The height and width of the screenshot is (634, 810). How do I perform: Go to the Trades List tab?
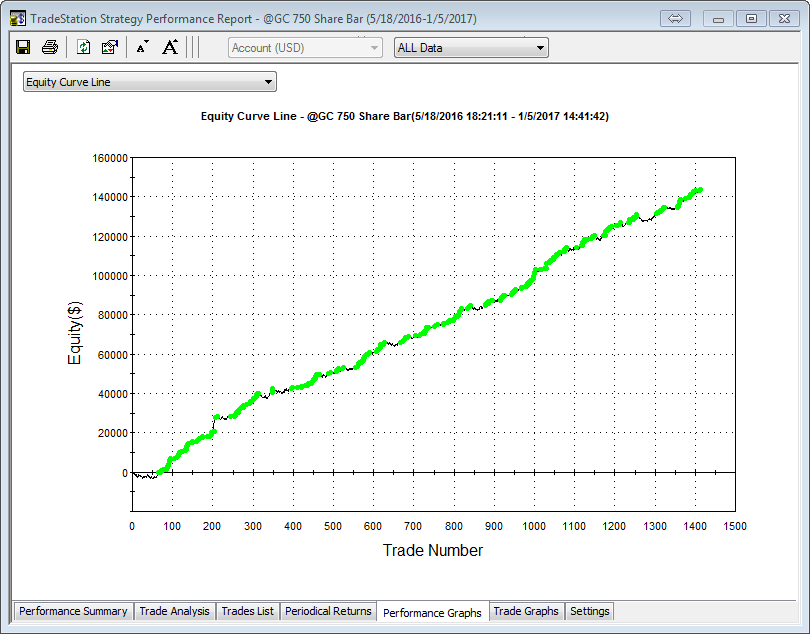pyautogui.click(x=247, y=611)
